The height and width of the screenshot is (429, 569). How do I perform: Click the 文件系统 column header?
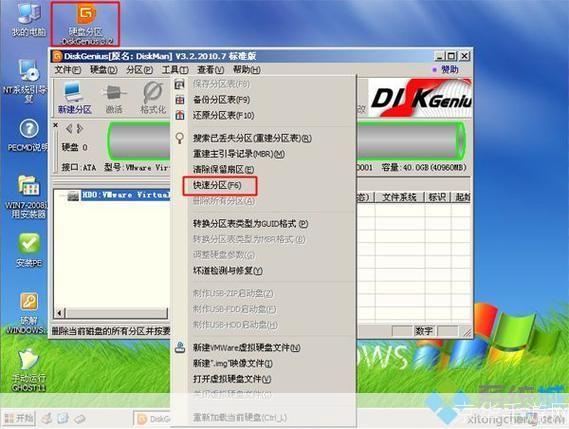click(399, 197)
